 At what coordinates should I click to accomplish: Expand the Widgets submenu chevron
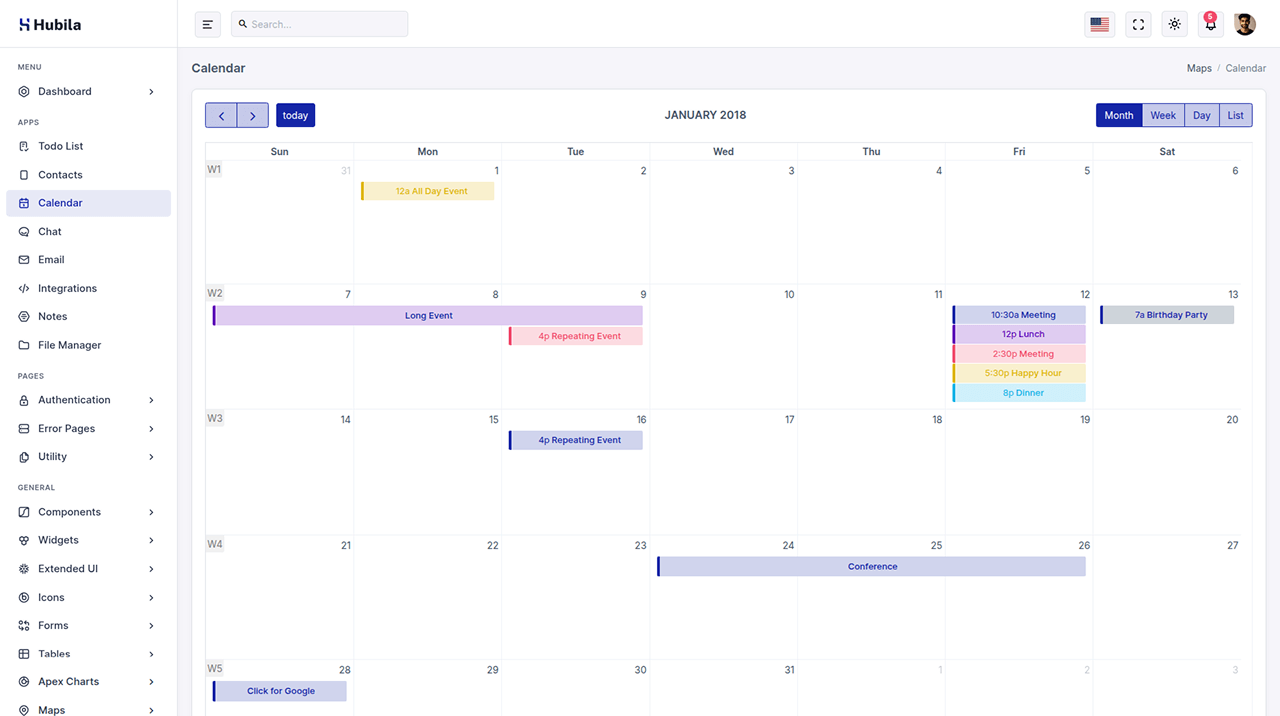tap(151, 540)
